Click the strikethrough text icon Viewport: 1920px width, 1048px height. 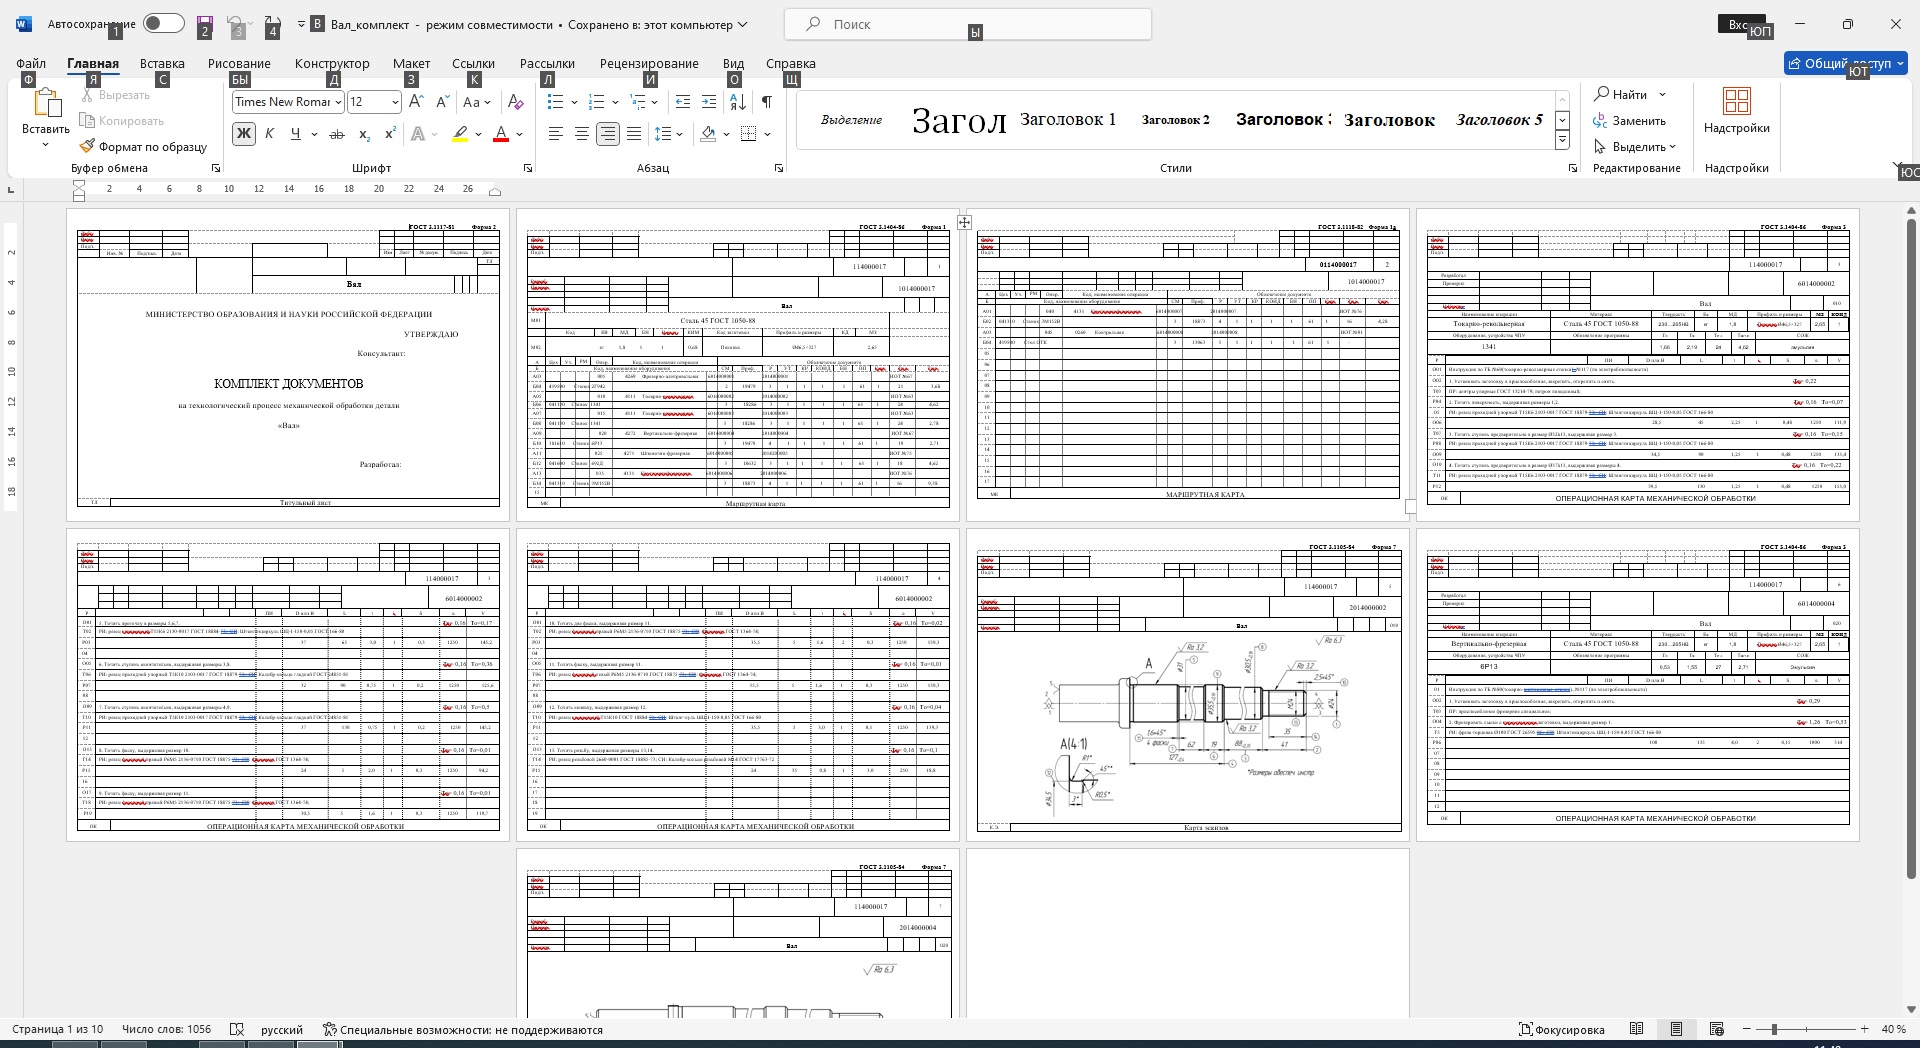click(x=337, y=134)
